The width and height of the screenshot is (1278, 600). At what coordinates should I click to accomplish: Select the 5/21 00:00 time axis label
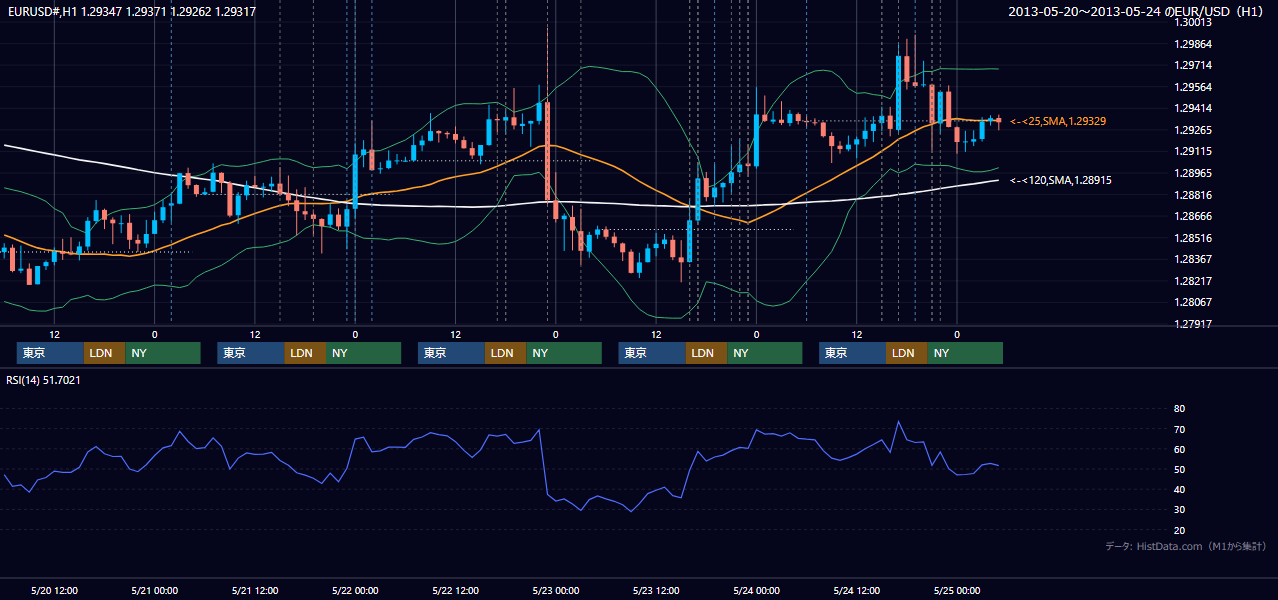[154, 590]
